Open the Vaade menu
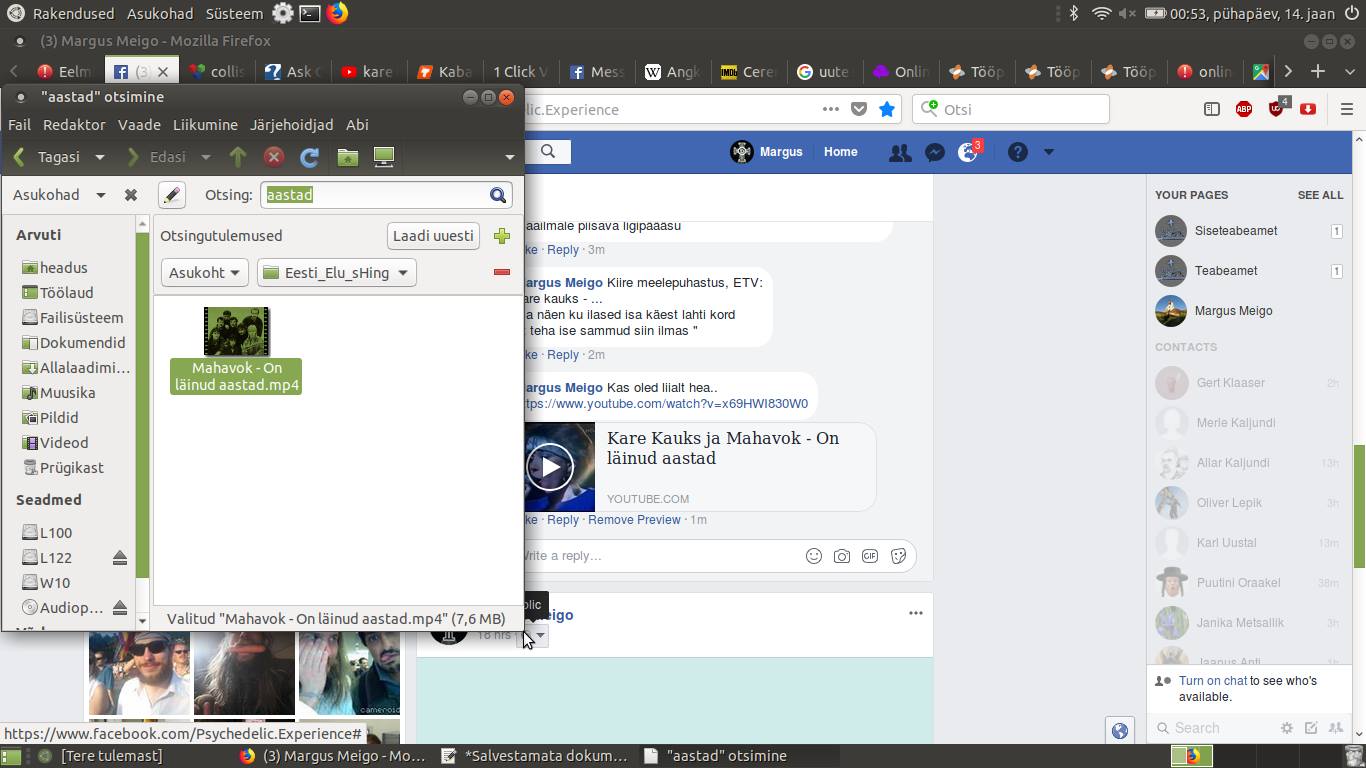 click(139, 125)
